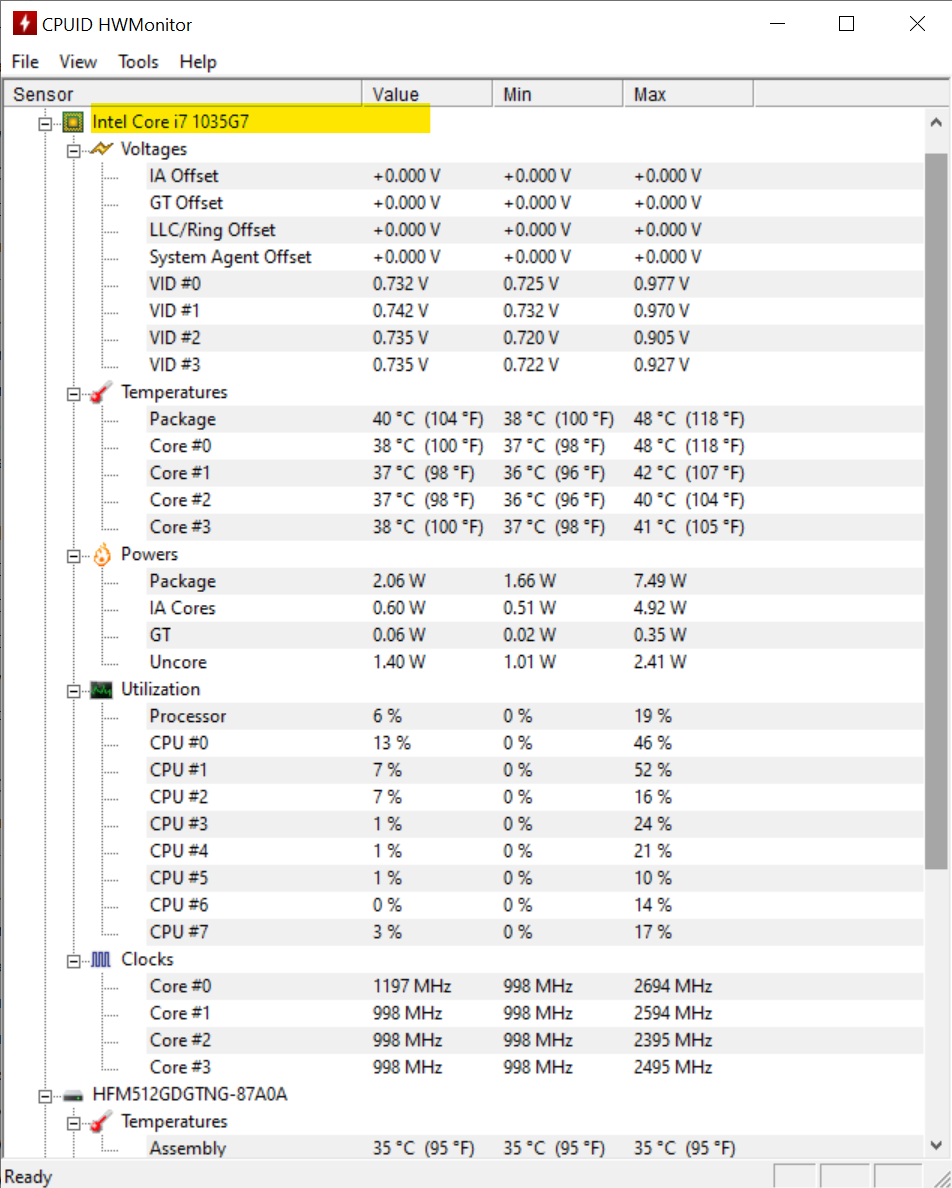The width and height of the screenshot is (952, 1188).
Task: Collapse the Intel Core i7 1035G7 node
Action: [x=45, y=123]
